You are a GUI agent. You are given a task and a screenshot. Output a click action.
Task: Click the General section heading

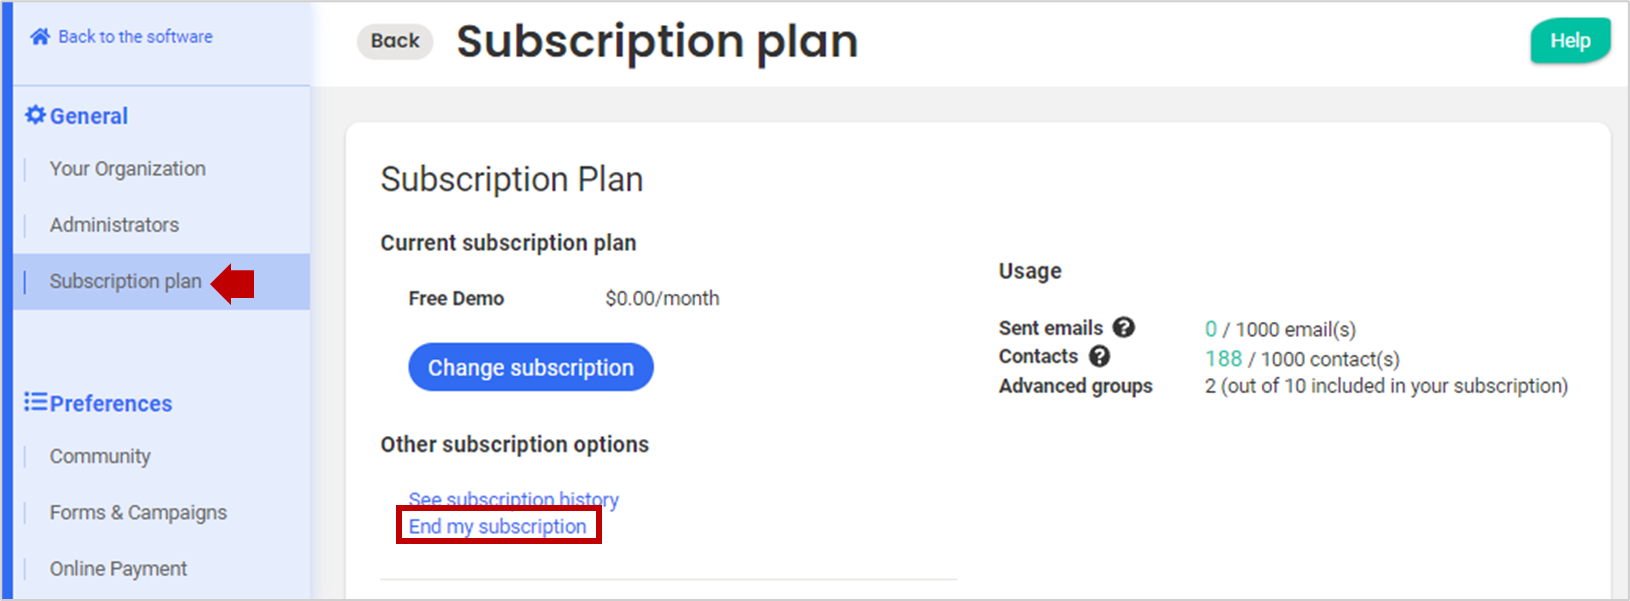89,116
